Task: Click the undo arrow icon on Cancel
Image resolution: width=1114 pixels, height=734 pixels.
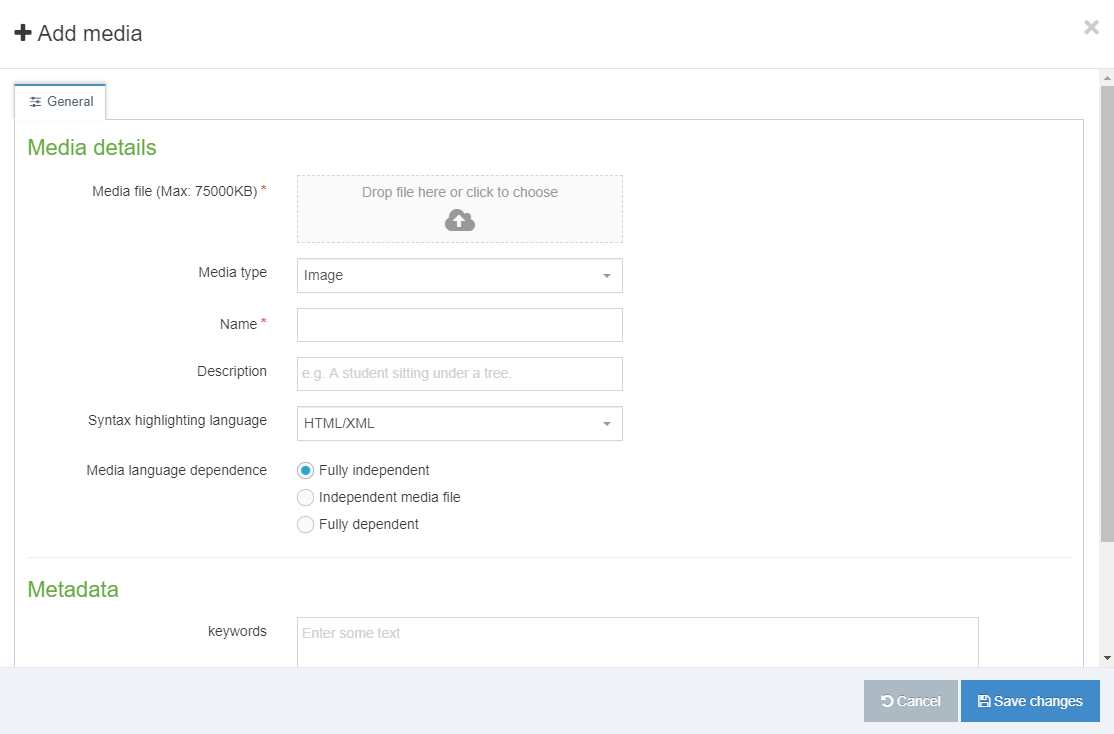Action: click(887, 701)
